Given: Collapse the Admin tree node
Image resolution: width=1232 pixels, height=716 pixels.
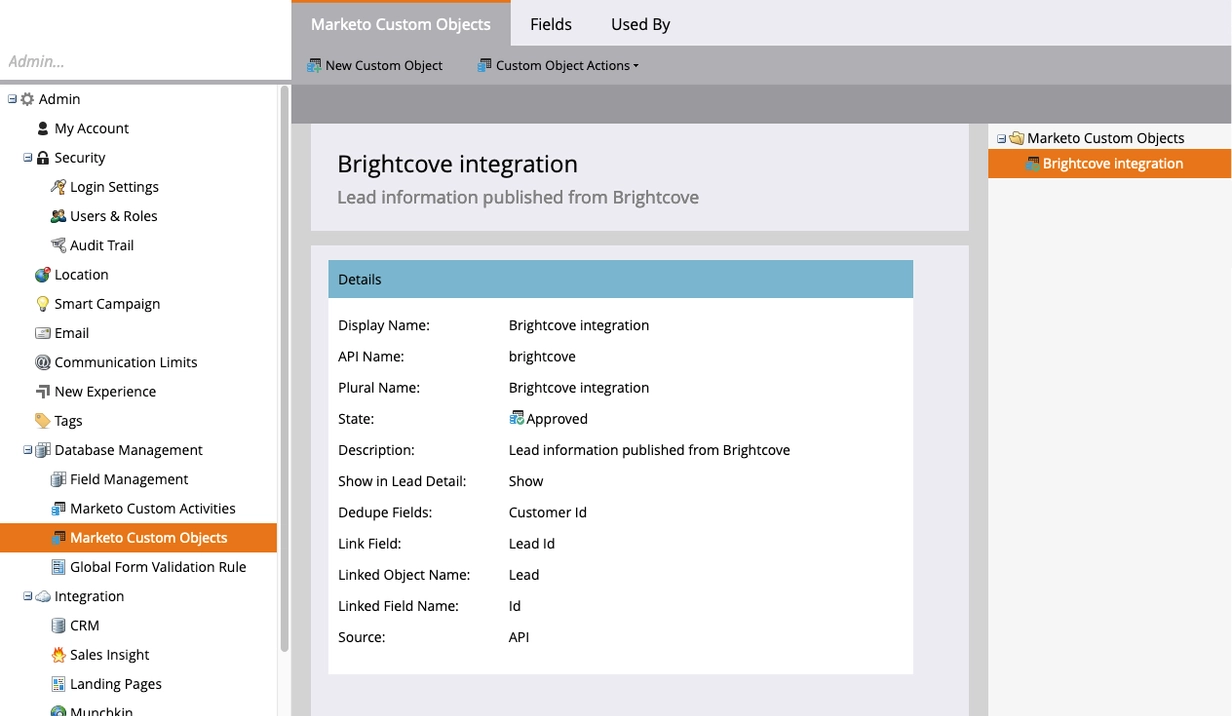Looking at the screenshot, I should point(12,99).
